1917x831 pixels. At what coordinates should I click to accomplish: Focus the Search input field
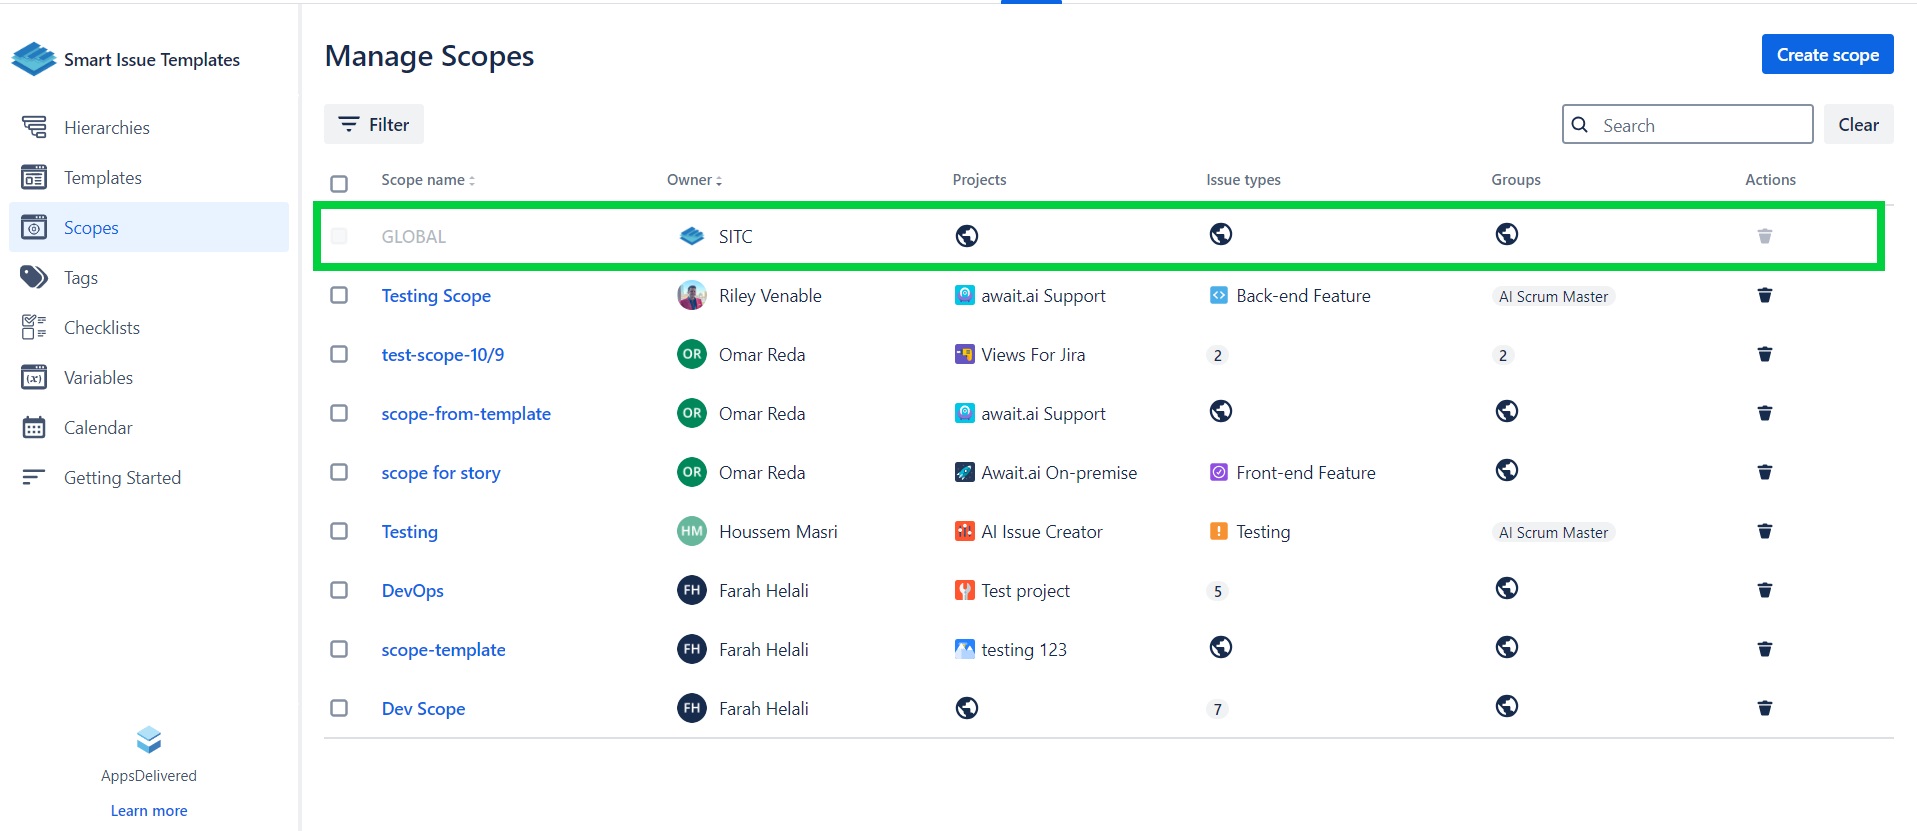tap(1700, 125)
